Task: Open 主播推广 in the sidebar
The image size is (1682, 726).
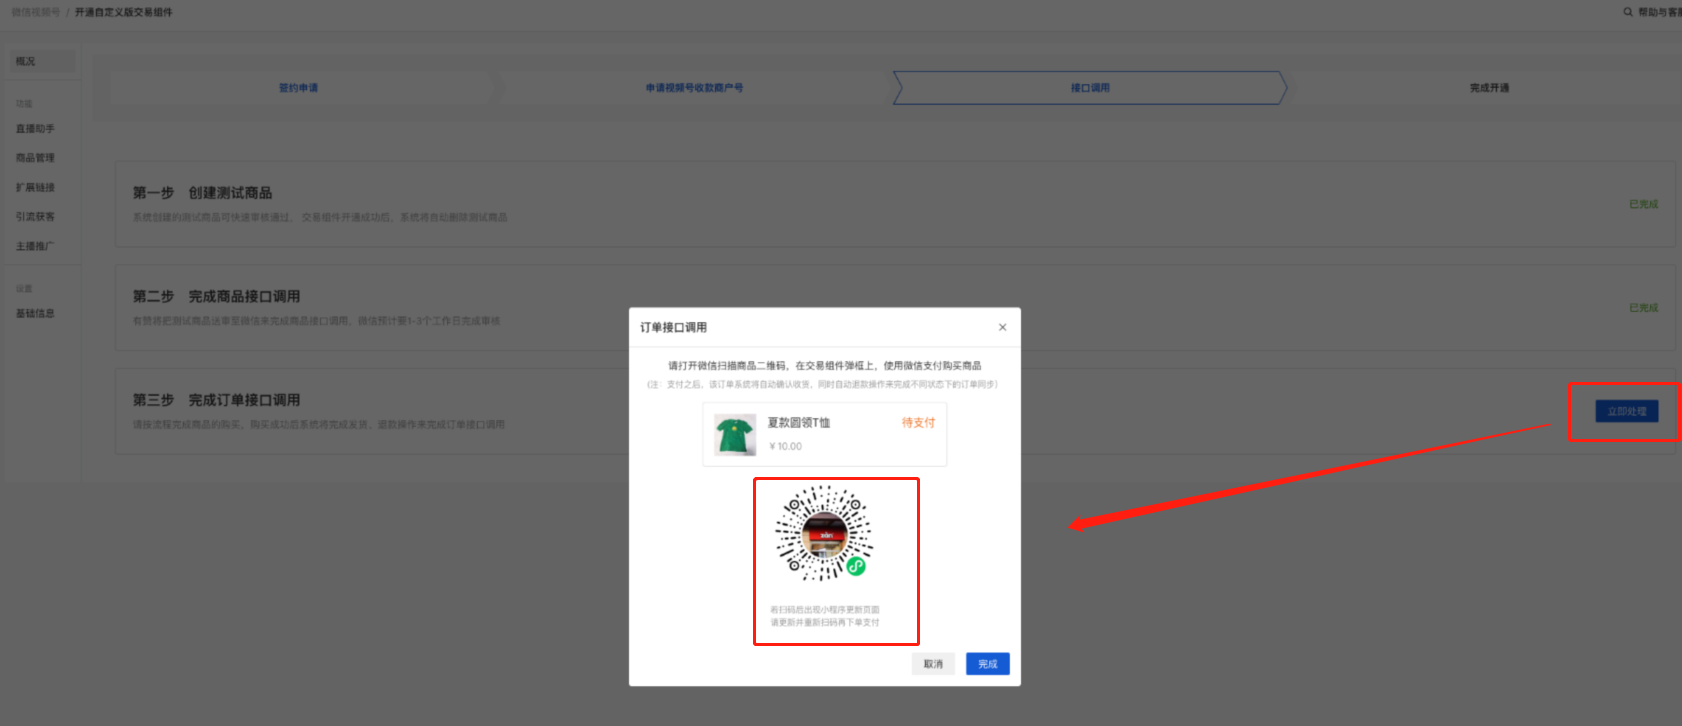Action: click(36, 246)
